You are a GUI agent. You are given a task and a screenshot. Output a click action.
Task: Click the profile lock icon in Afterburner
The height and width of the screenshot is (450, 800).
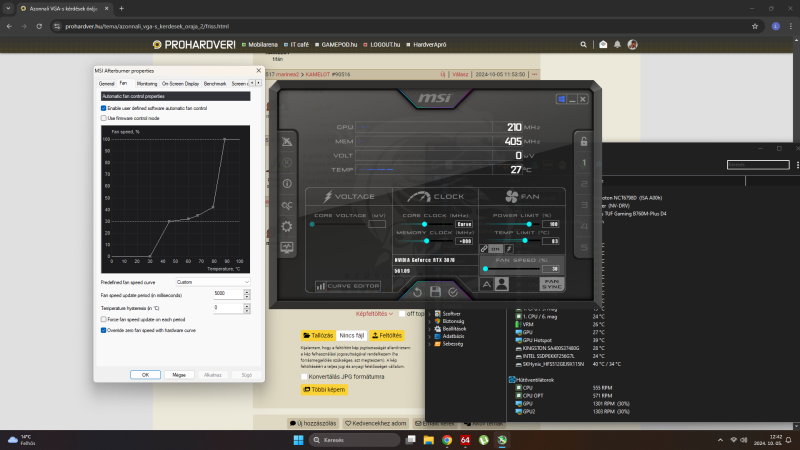584,141
